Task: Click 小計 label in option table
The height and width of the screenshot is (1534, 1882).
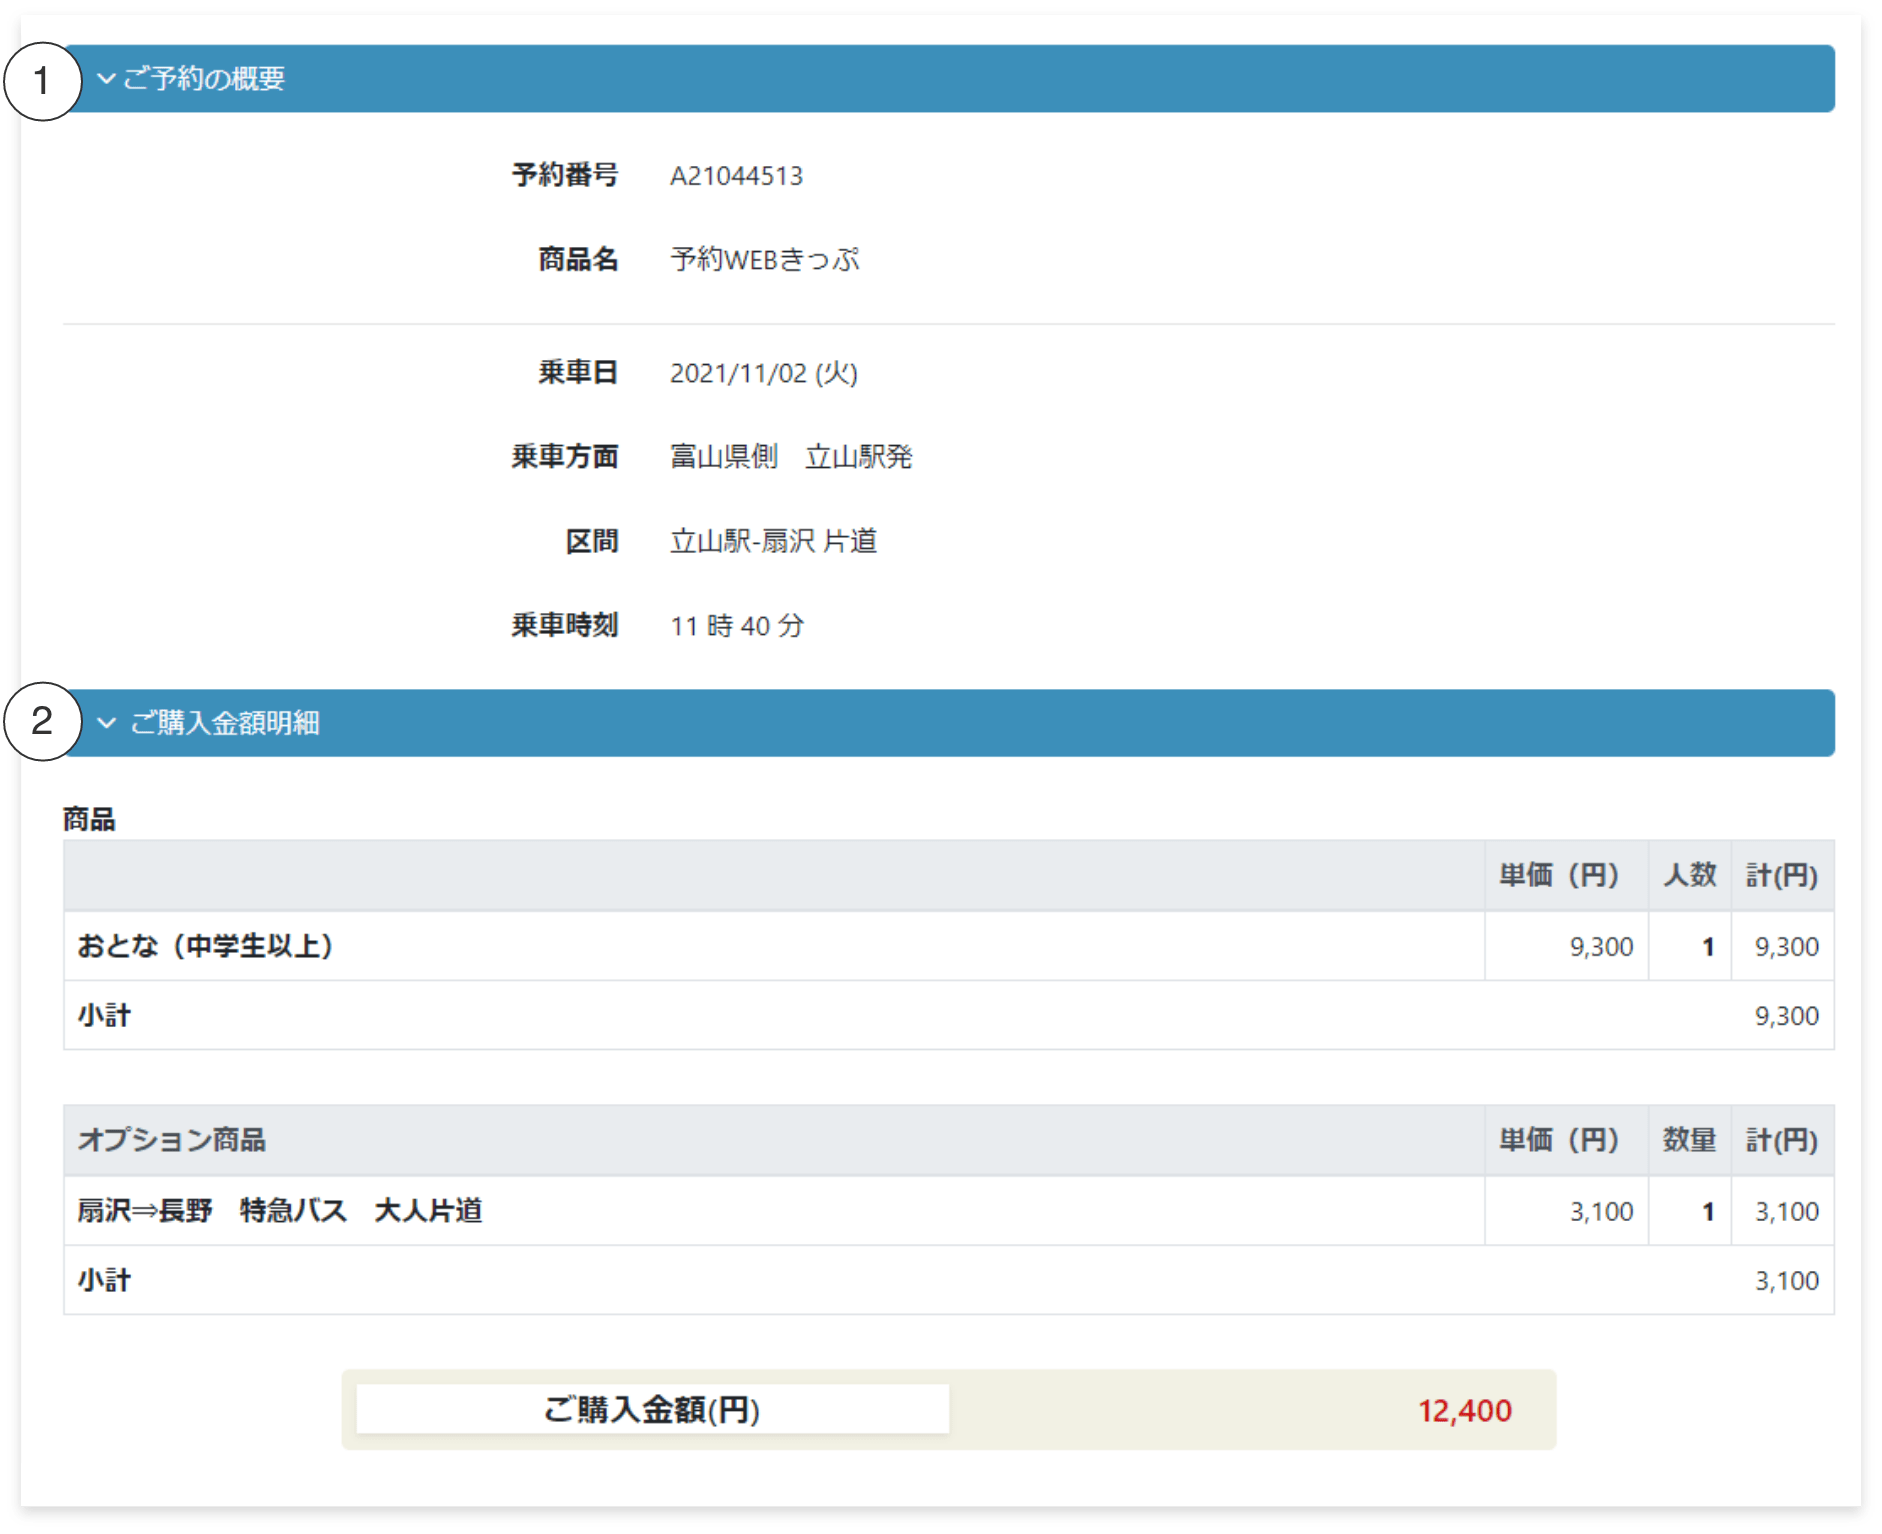Action: coord(104,1281)
